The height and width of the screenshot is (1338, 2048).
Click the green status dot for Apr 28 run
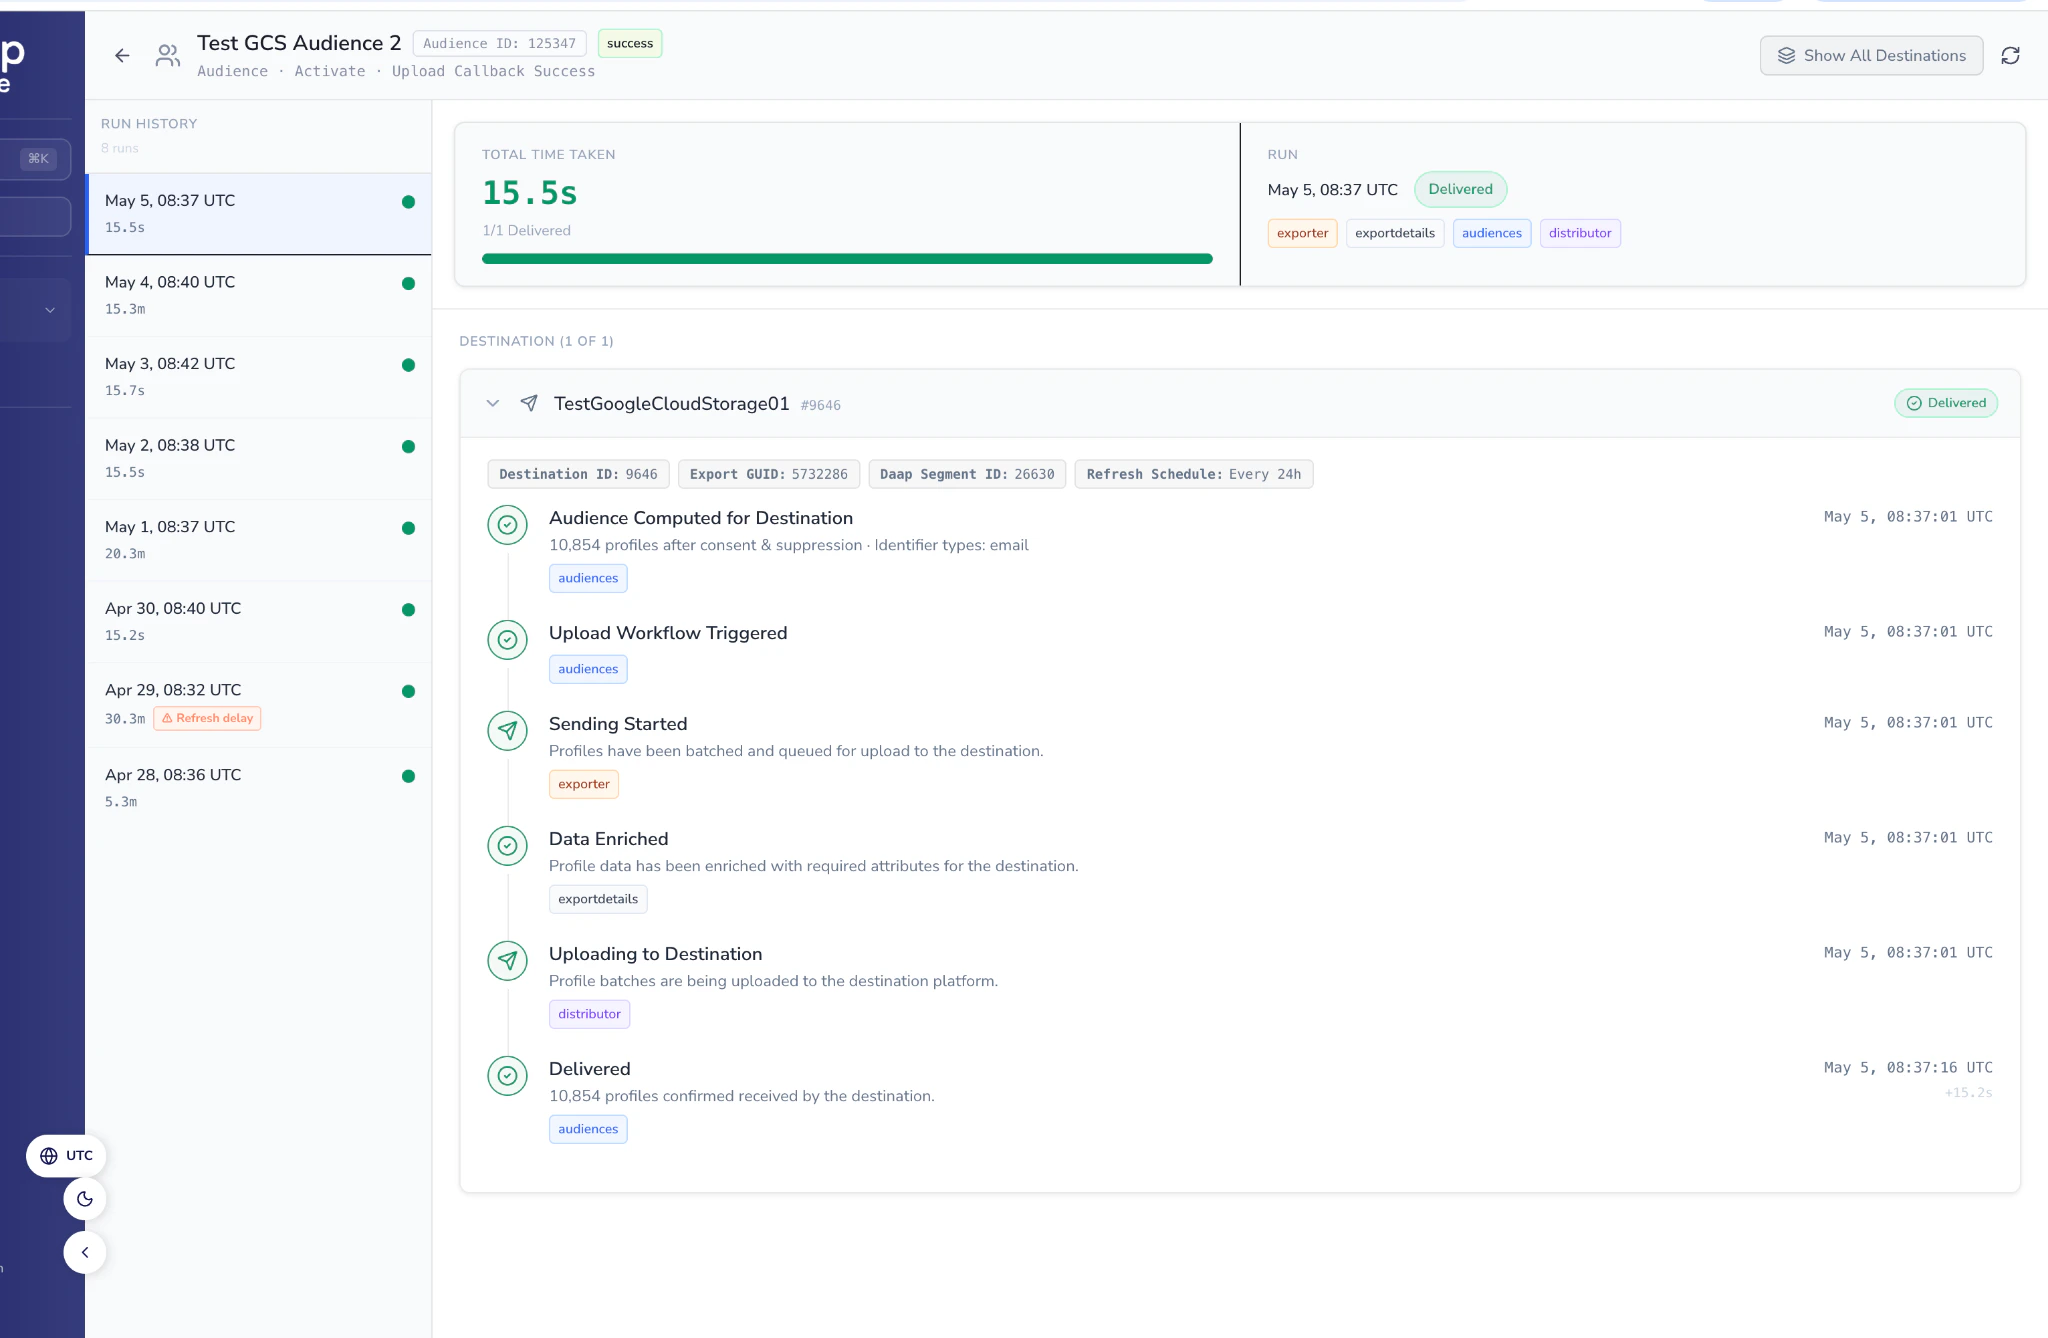pos(408,777)
